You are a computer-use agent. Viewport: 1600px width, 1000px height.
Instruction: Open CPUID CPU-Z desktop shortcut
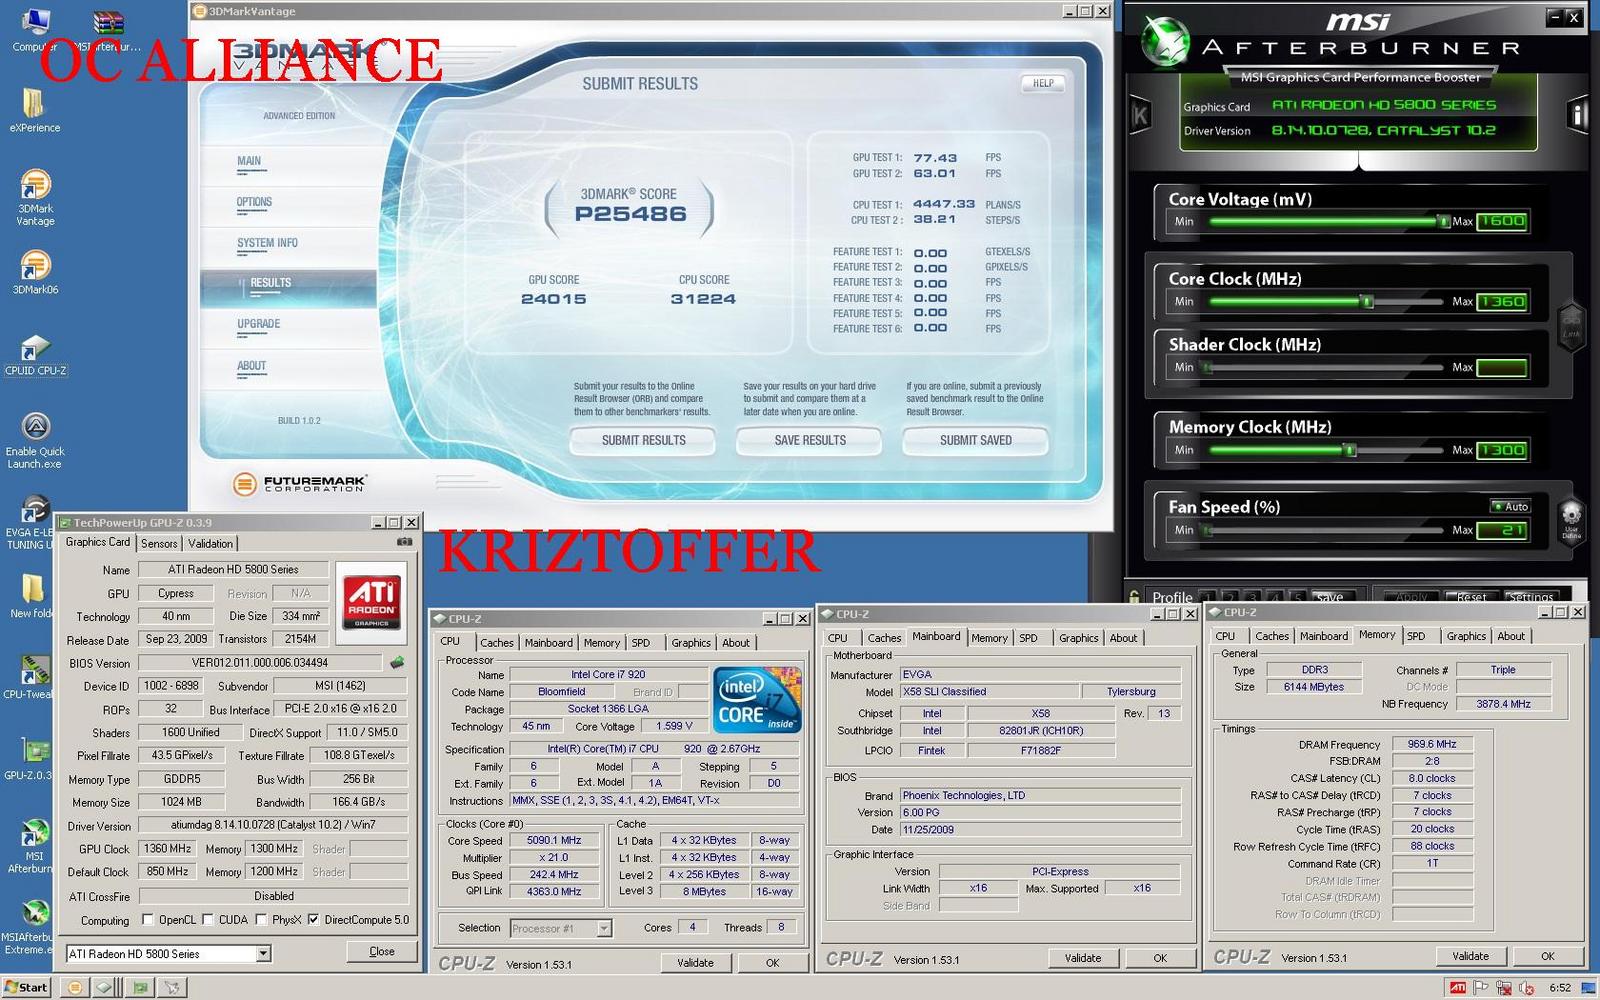(x=35, y=355)
